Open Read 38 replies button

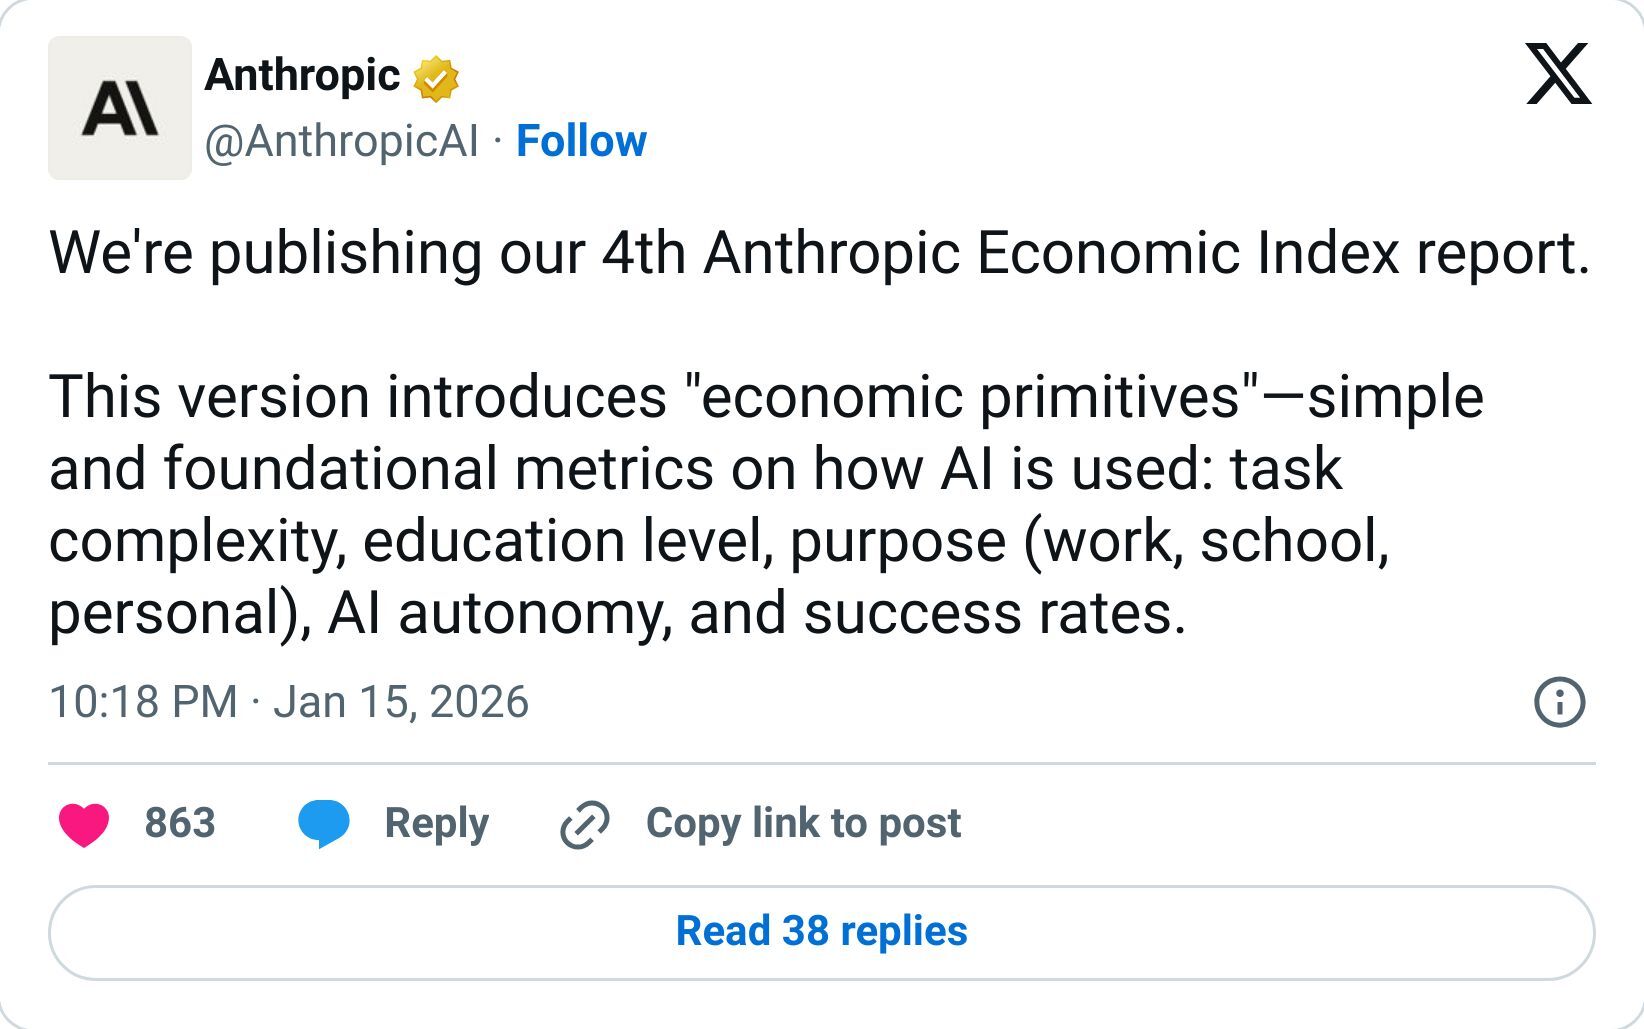coord(821,932)
